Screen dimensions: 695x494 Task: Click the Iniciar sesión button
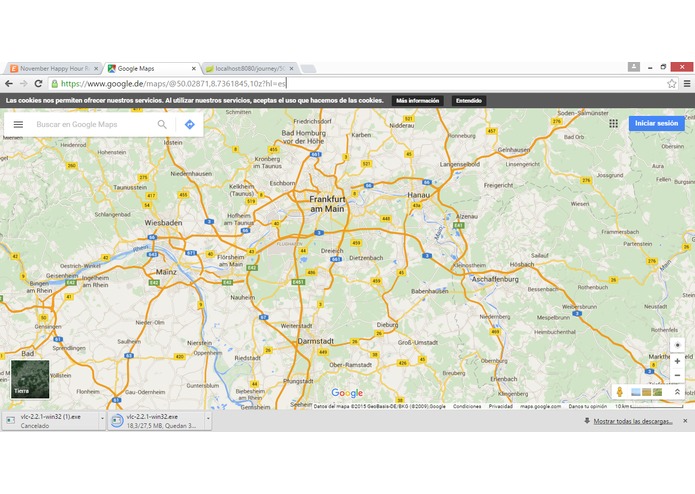pos(656,123)
